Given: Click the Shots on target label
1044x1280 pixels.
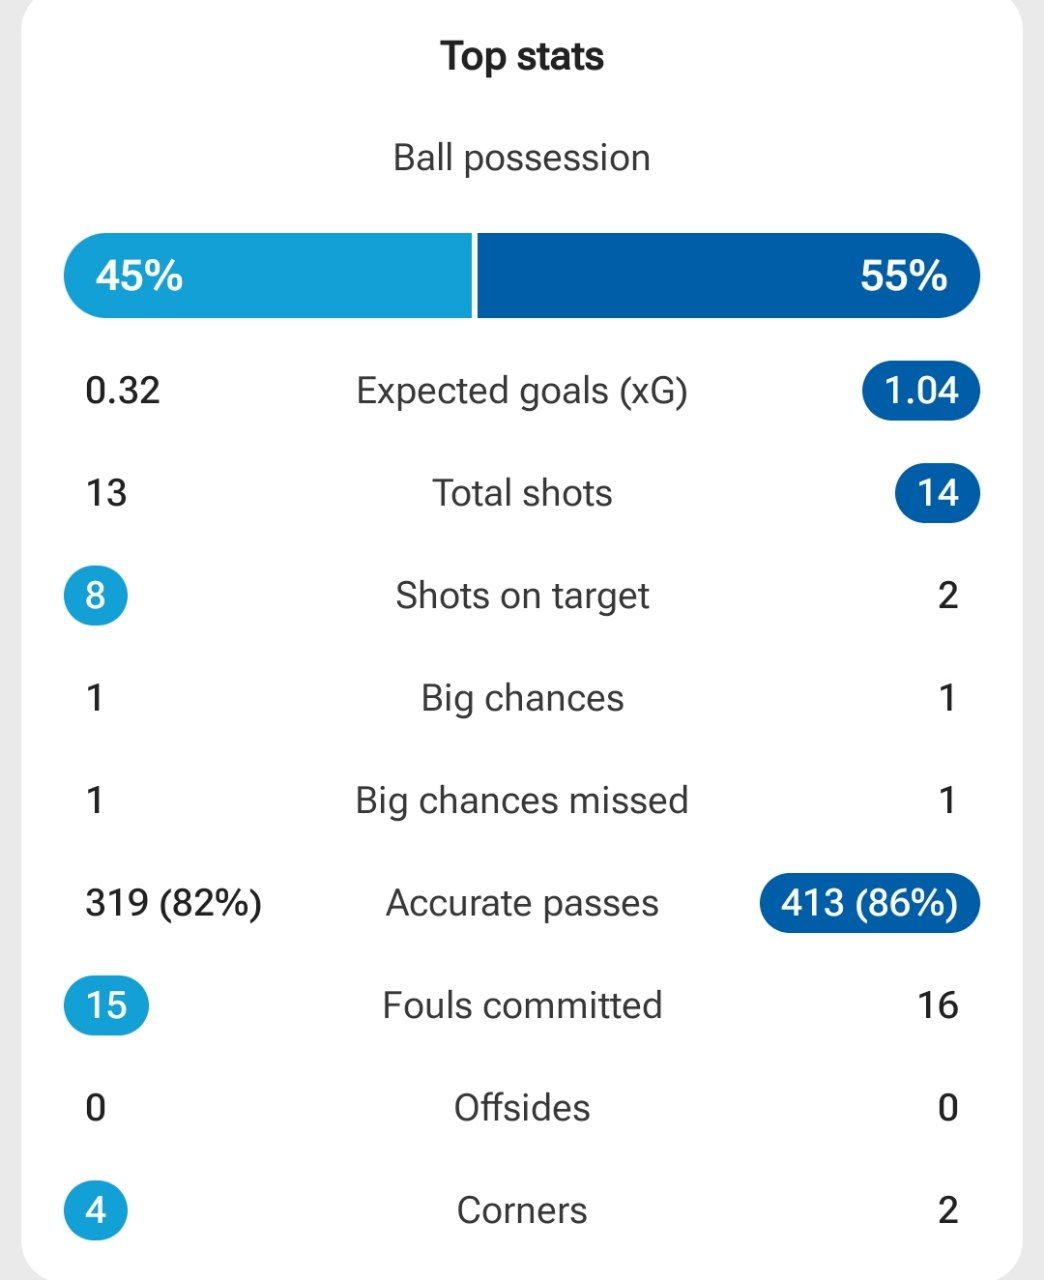Looking at the screenshot, I should (522, 595).
